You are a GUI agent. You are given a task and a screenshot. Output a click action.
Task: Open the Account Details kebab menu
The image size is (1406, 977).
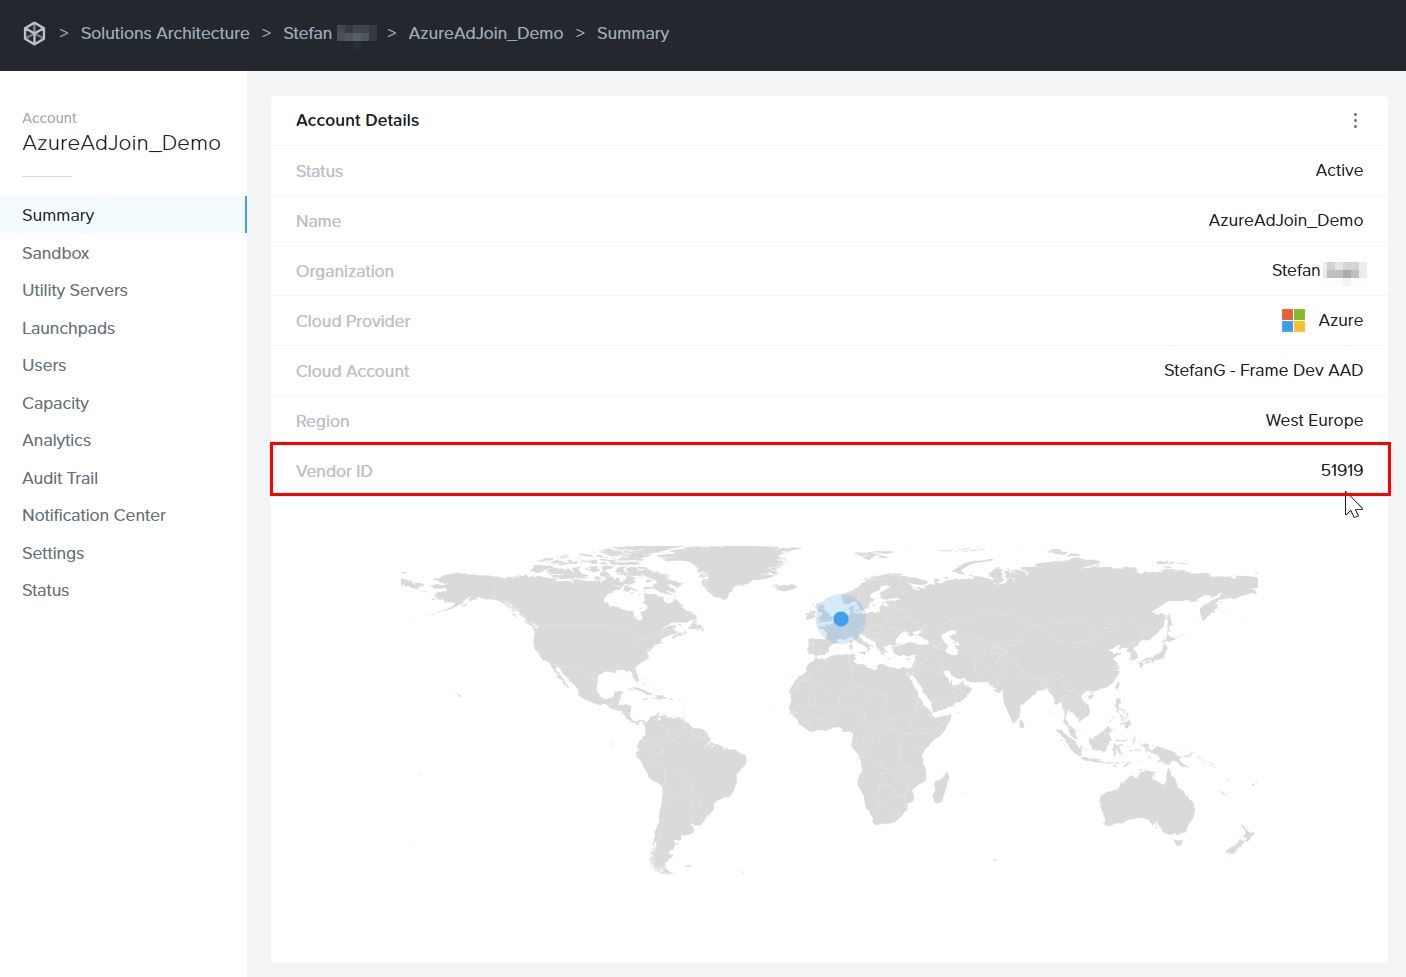point(1355,121)
